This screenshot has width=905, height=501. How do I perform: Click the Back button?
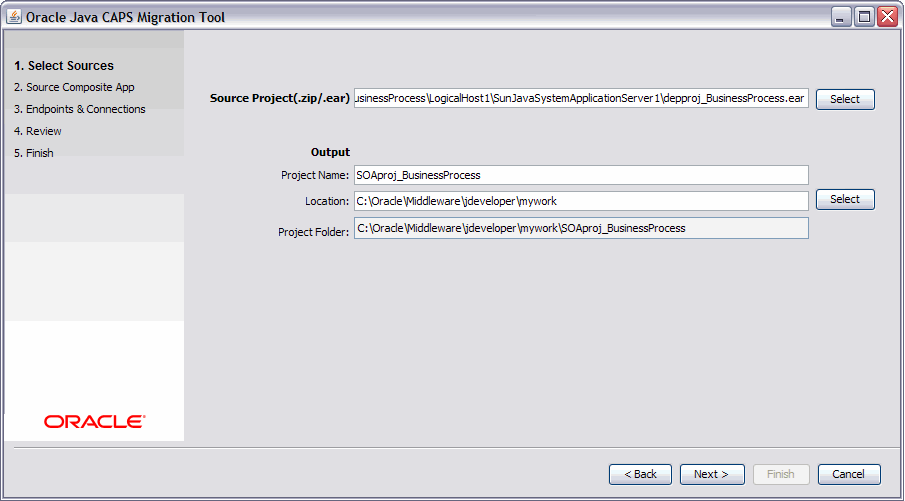640,474
